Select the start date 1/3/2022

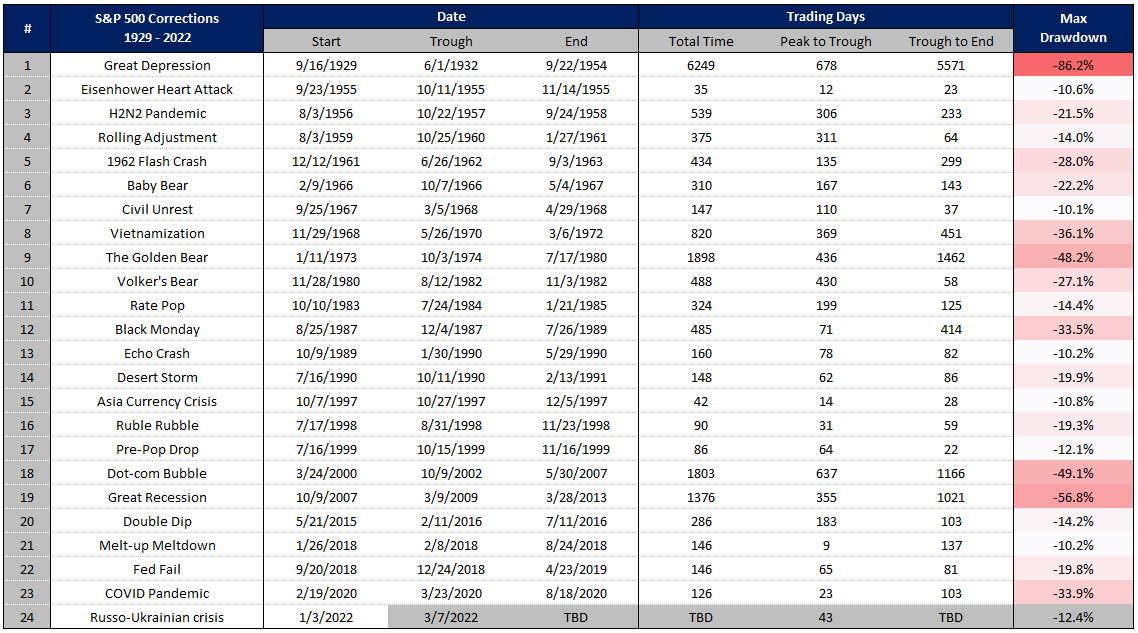coord(326,617)
